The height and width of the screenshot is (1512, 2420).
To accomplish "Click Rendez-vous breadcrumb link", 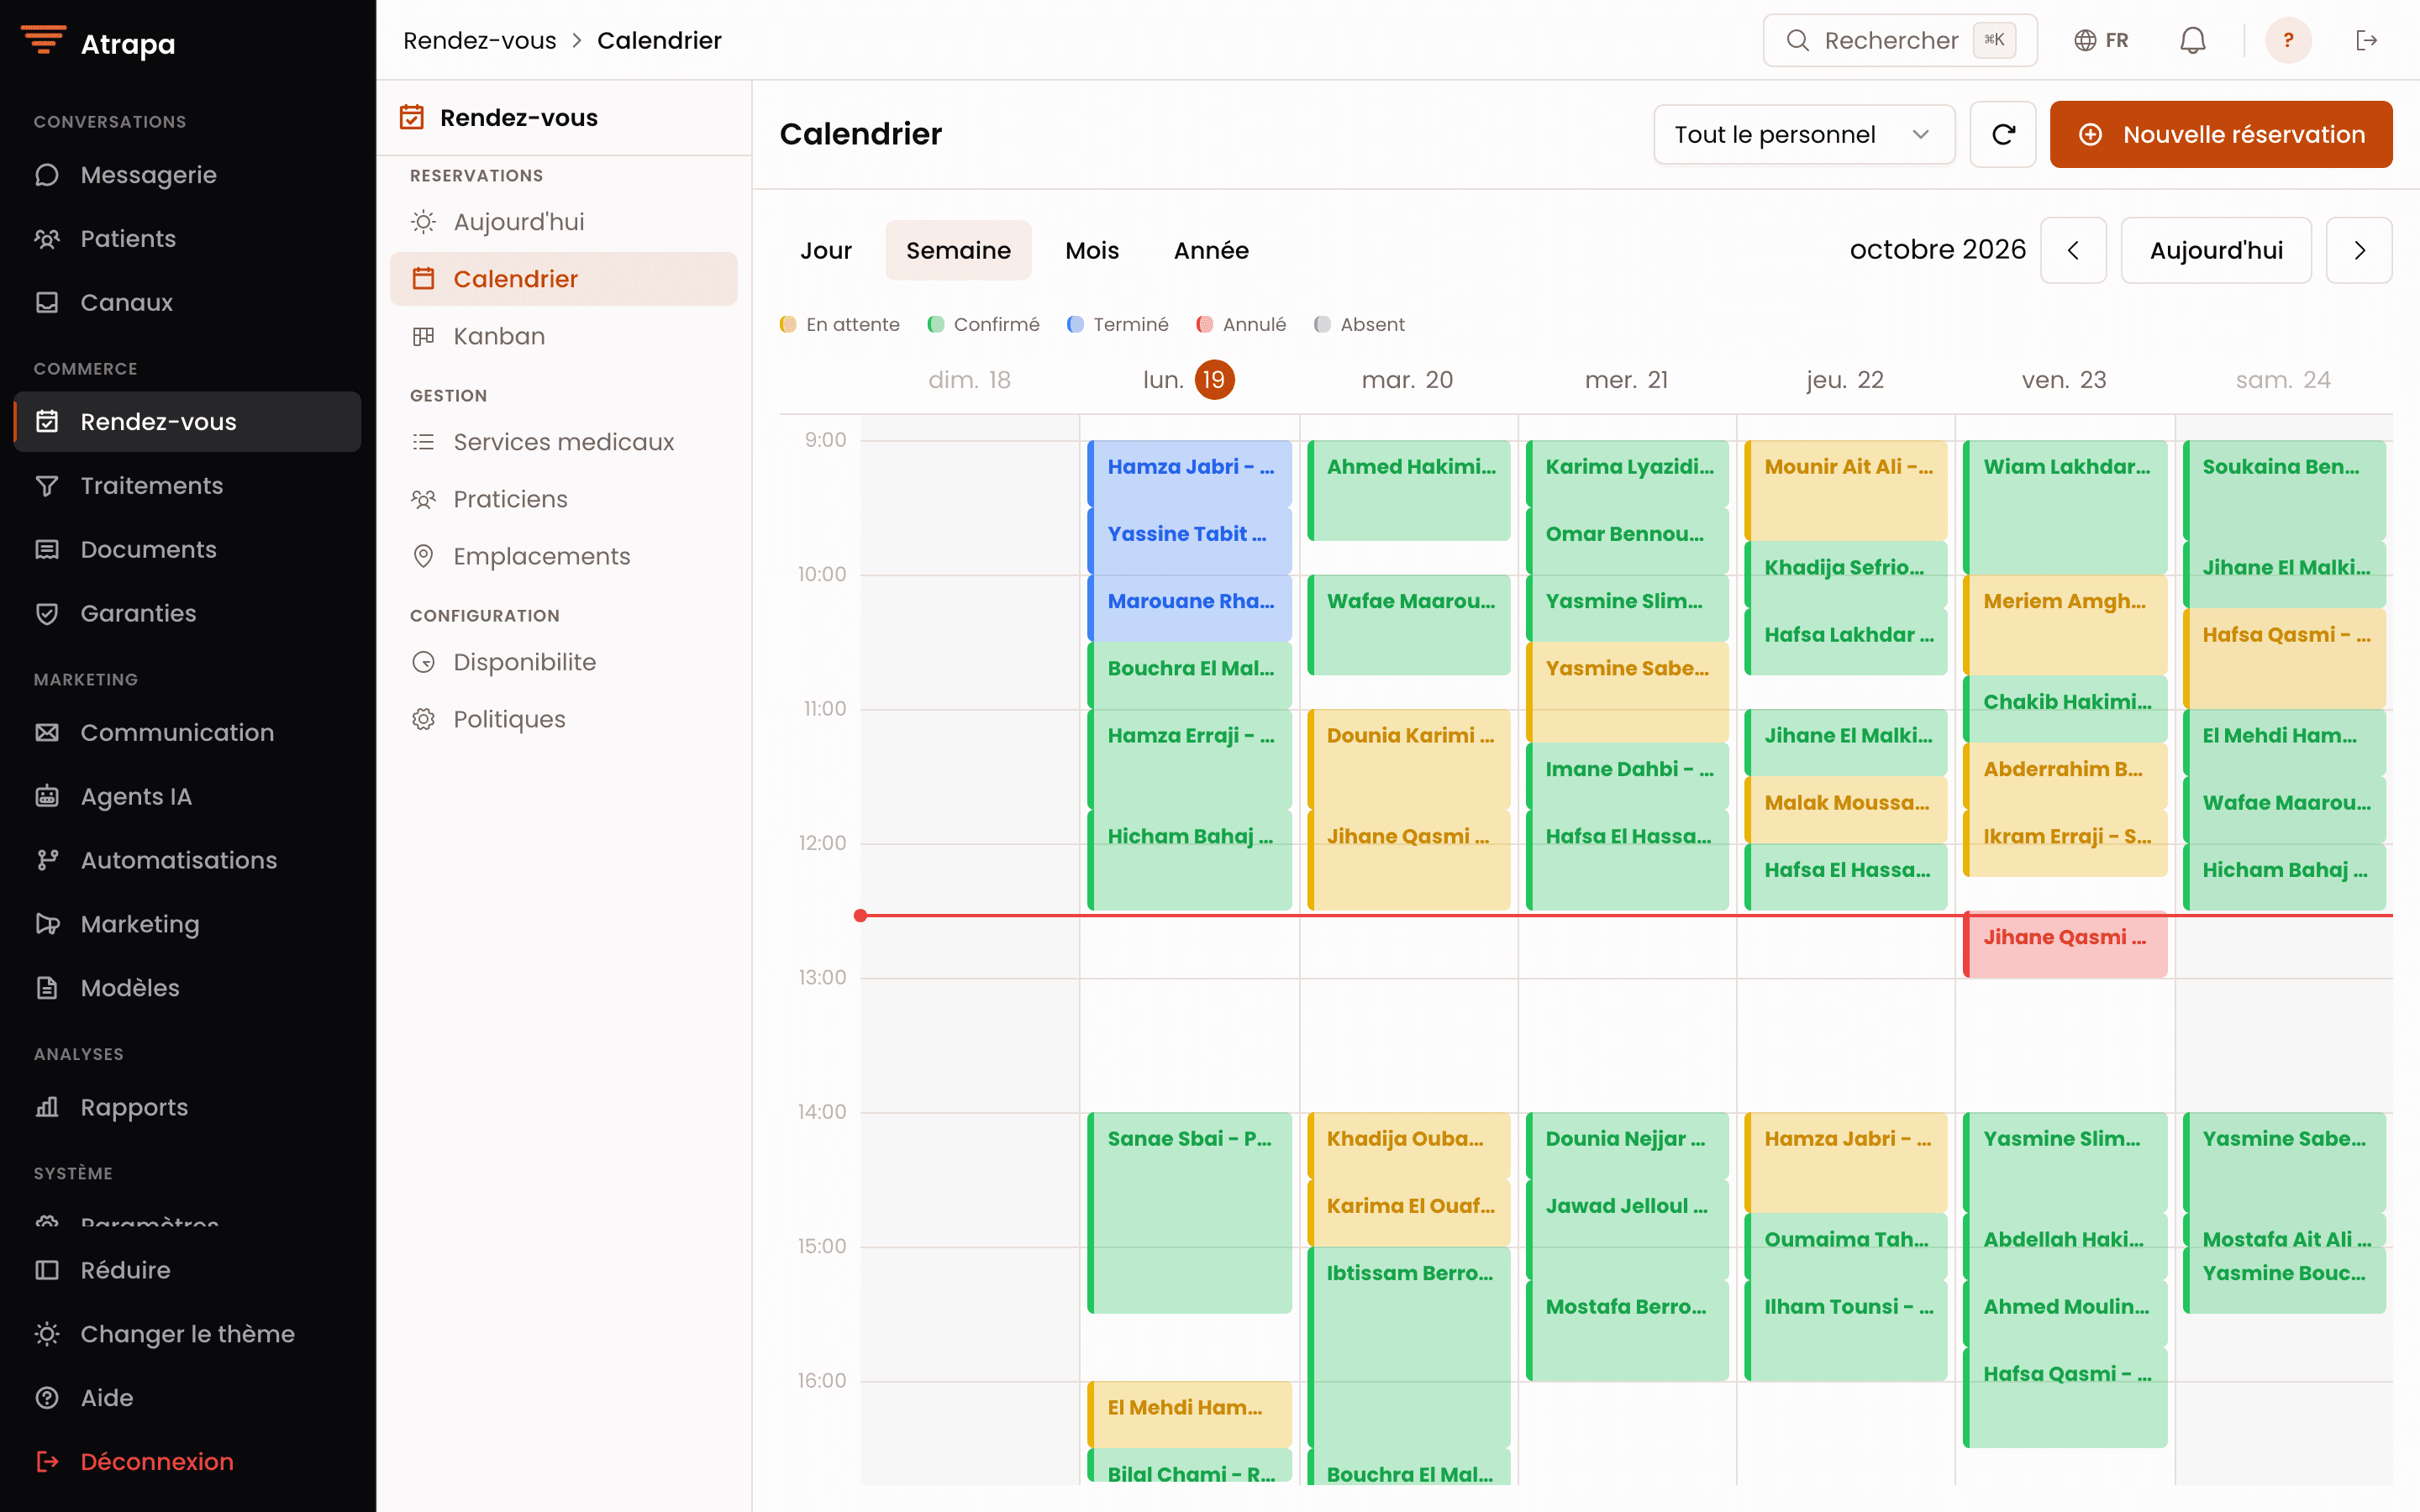I will pos(479,40).
